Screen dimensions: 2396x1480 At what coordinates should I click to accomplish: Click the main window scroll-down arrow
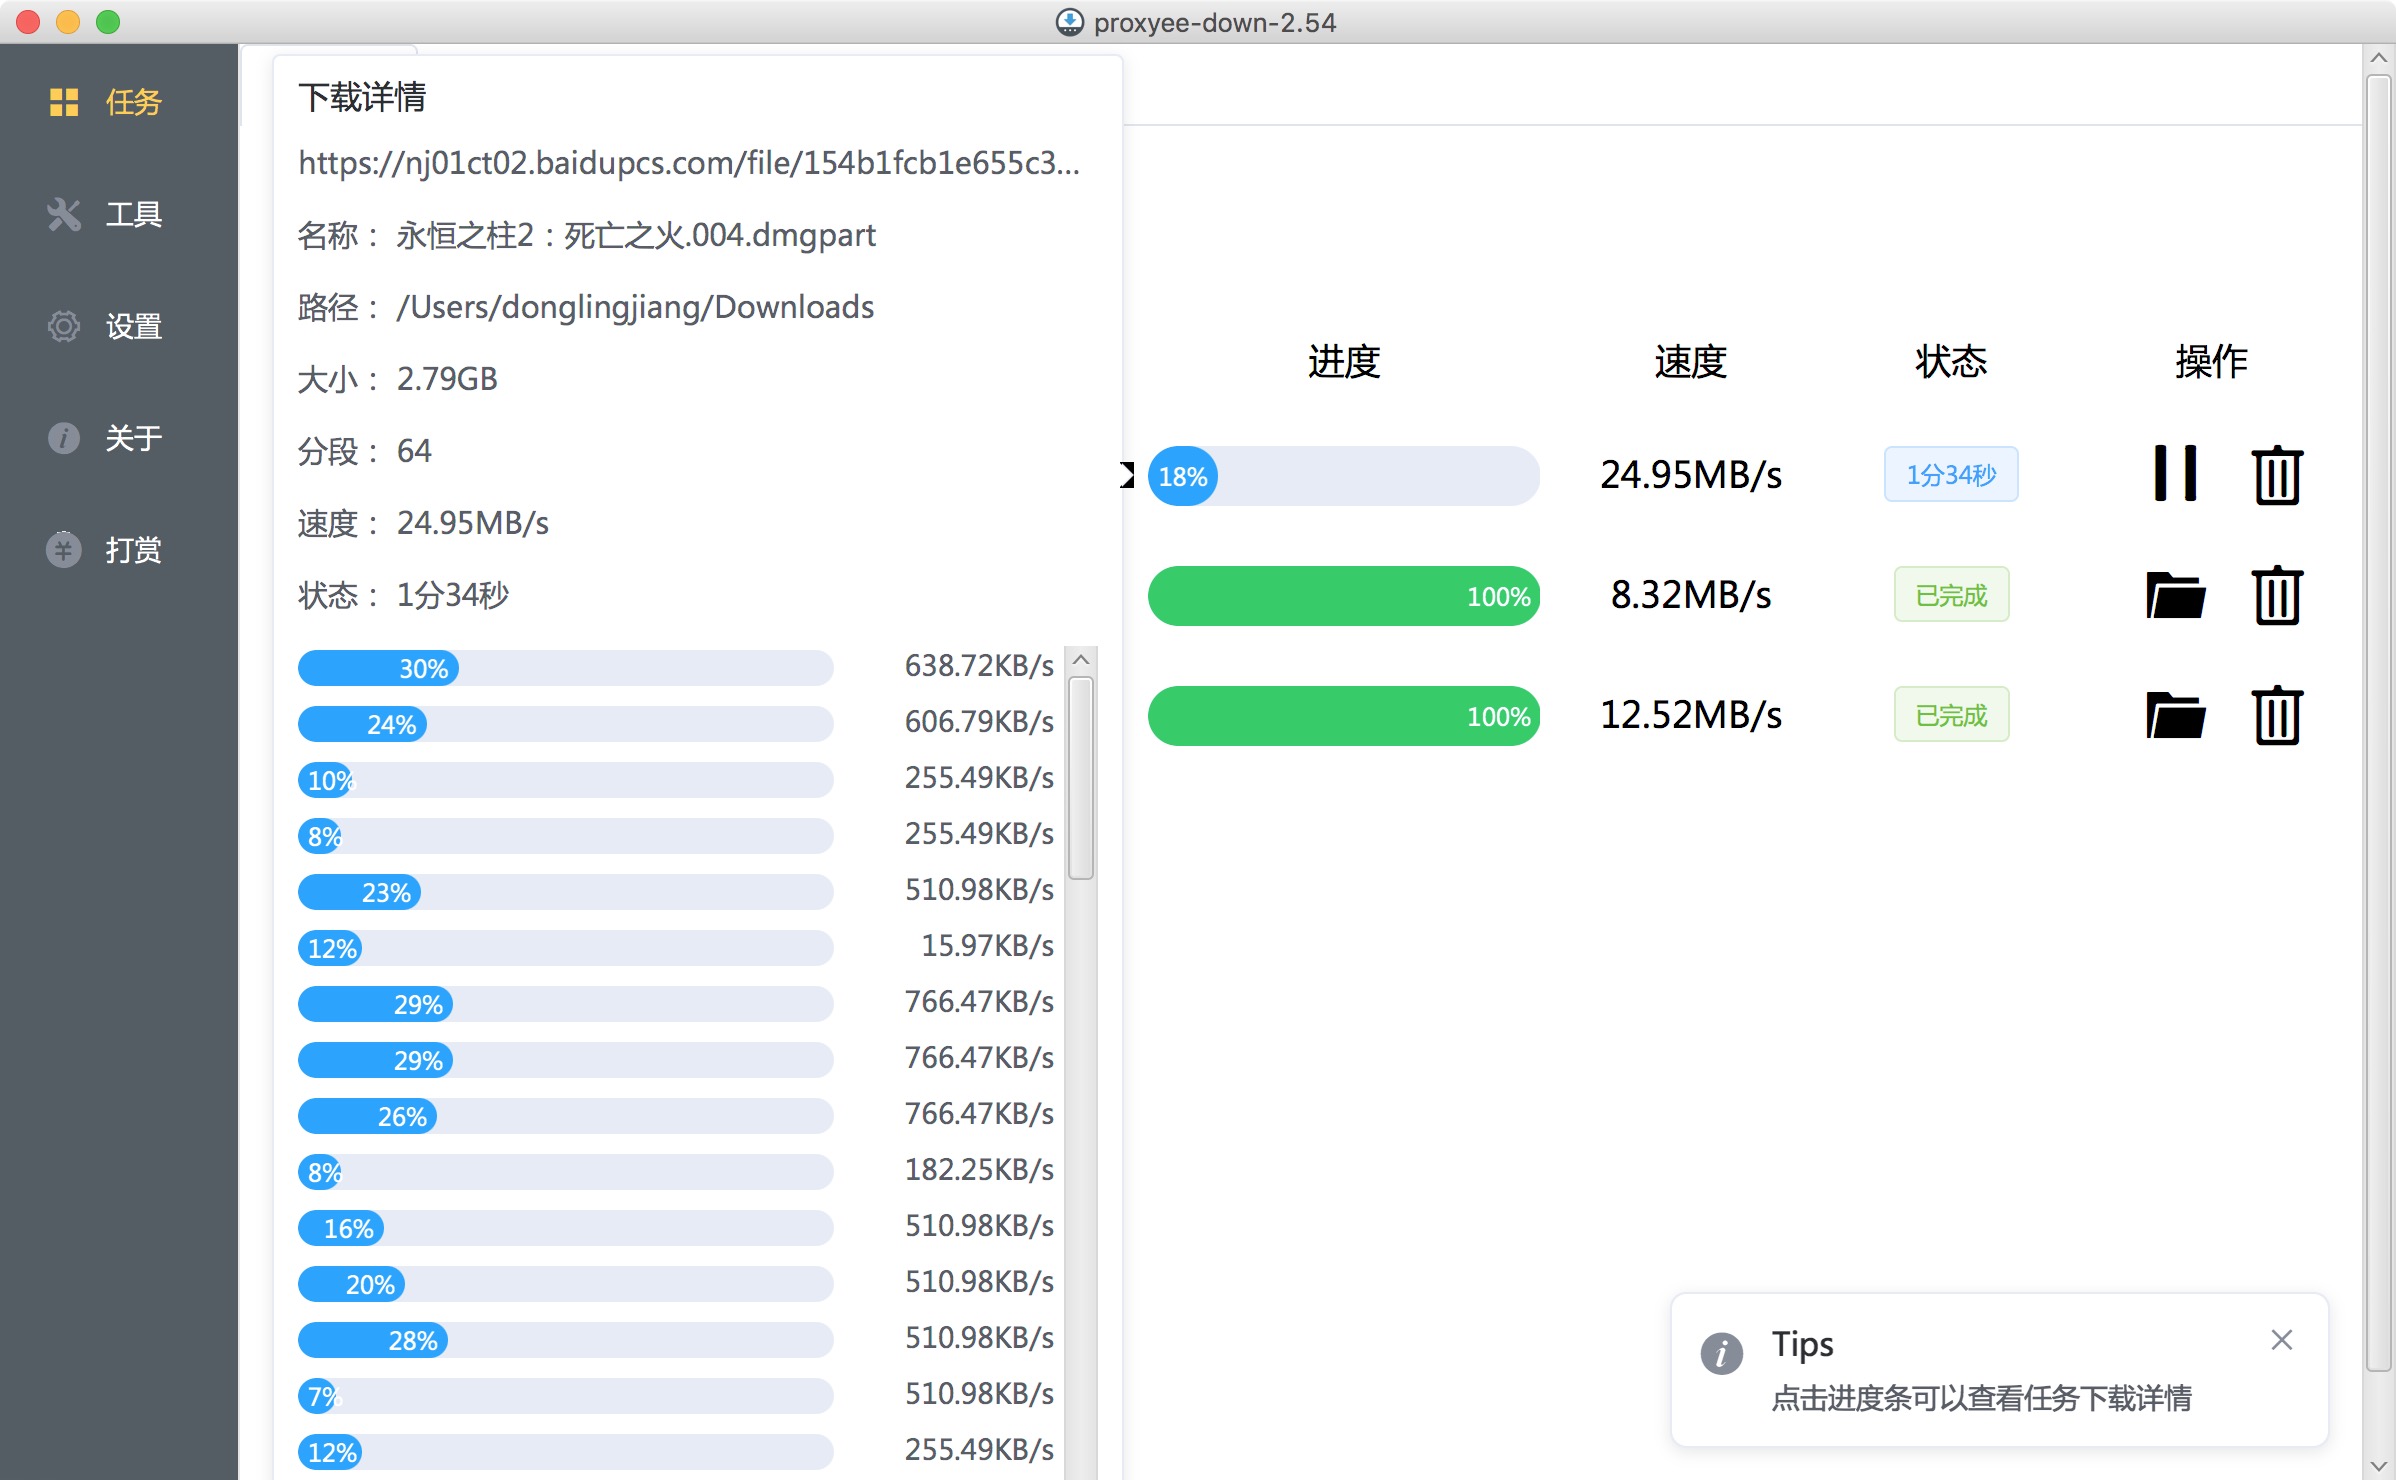point(2379,1466)
